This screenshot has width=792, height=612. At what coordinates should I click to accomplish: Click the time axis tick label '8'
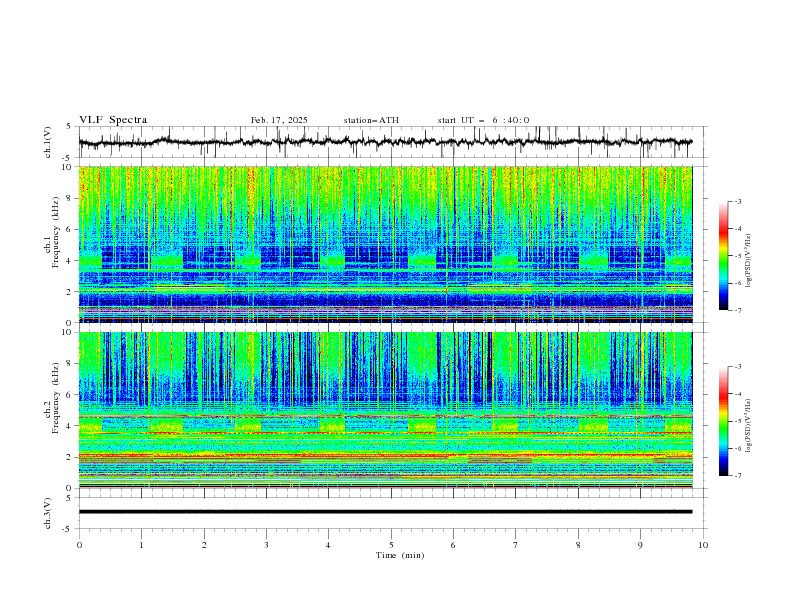[x=578, y=545]
